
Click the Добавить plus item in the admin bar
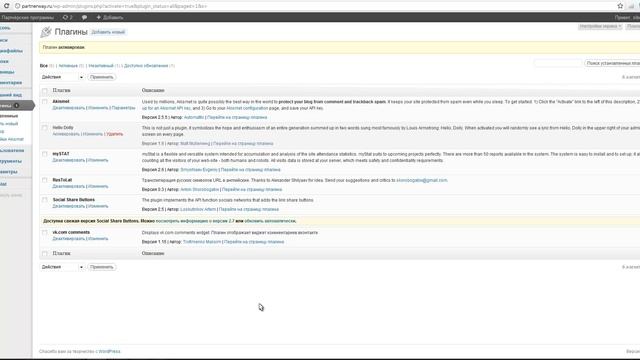coord(109,17)
